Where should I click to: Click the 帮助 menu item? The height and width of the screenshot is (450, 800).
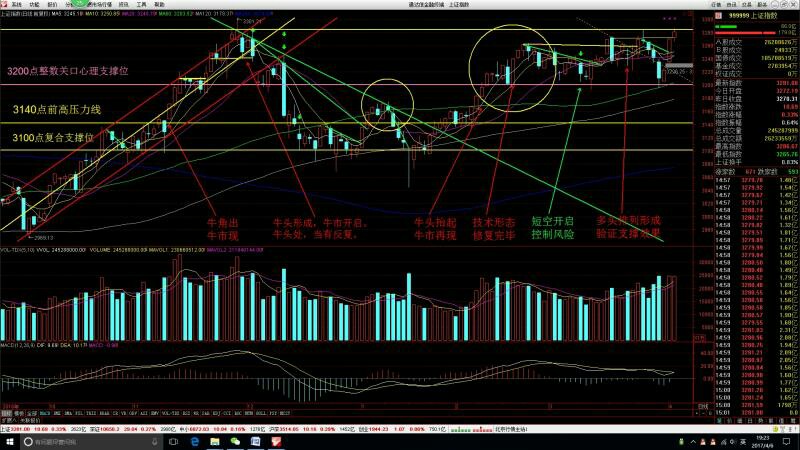159,4
